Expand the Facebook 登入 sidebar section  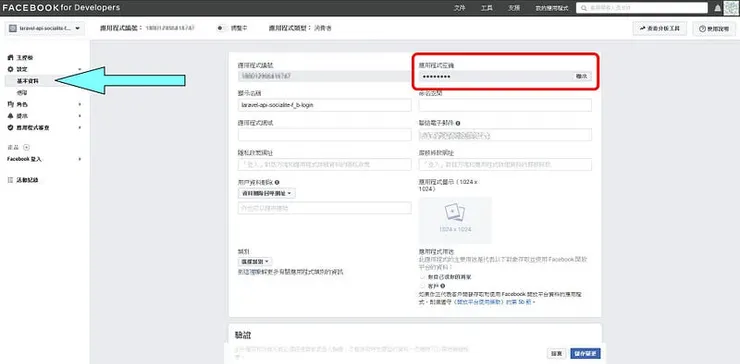pyautogui.click(x=79, y=159)
